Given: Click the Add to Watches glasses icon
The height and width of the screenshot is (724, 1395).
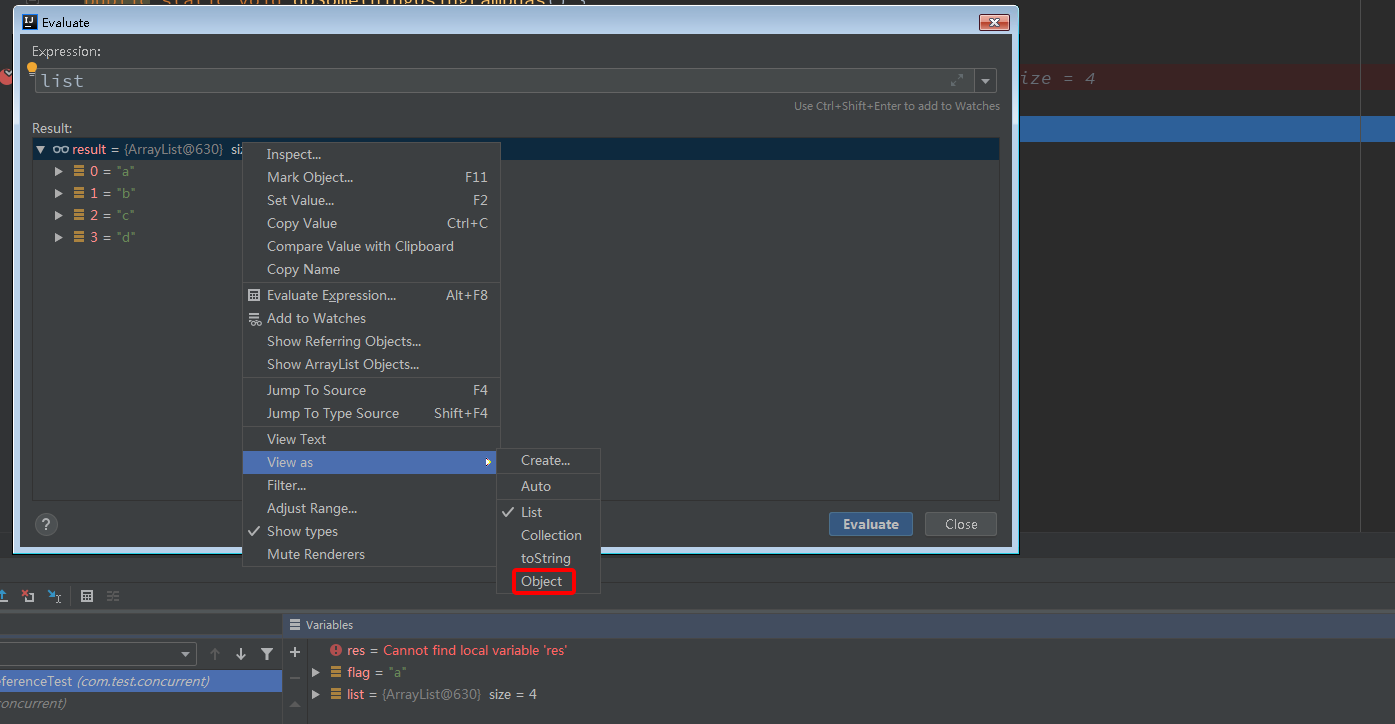Looking at the screenshot, I should 253,318.
